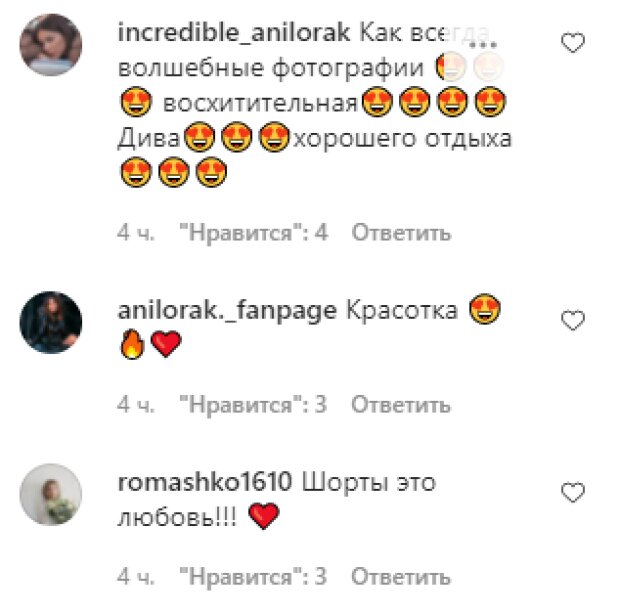
Task: View likes "Нравится": 3 on anilorak._fanpage comment
Action: [253, 404]
